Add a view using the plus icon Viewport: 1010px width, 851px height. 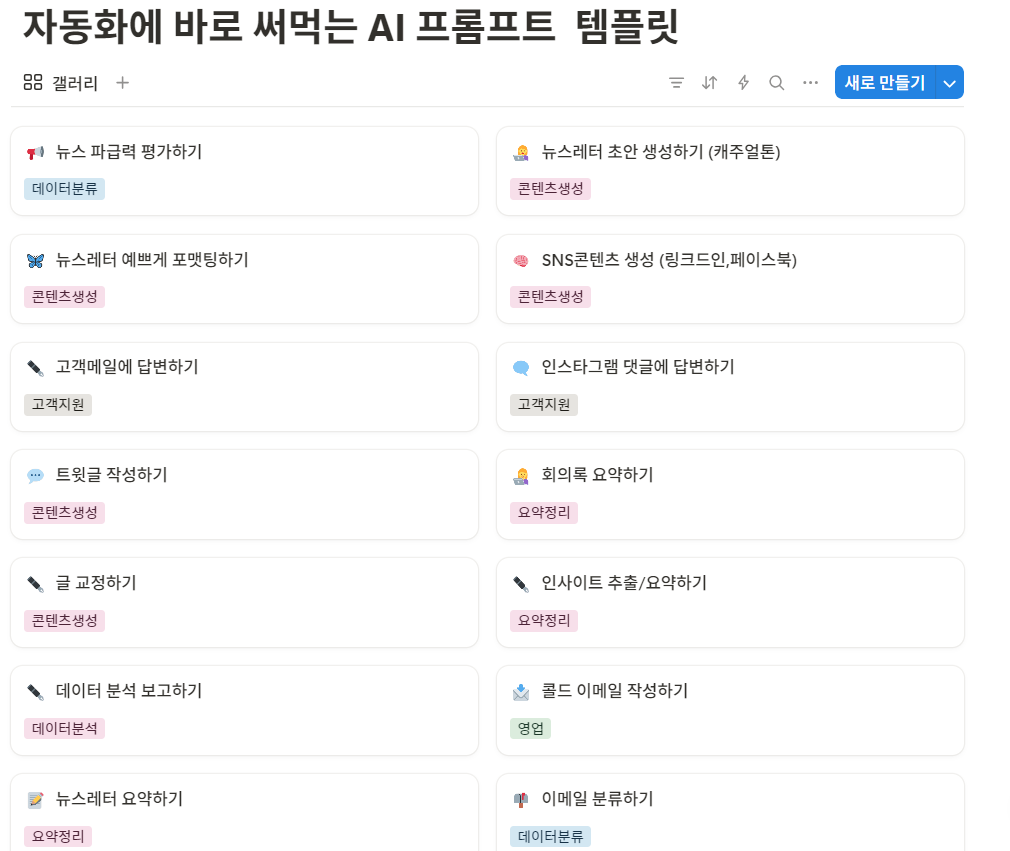(122, 82)
